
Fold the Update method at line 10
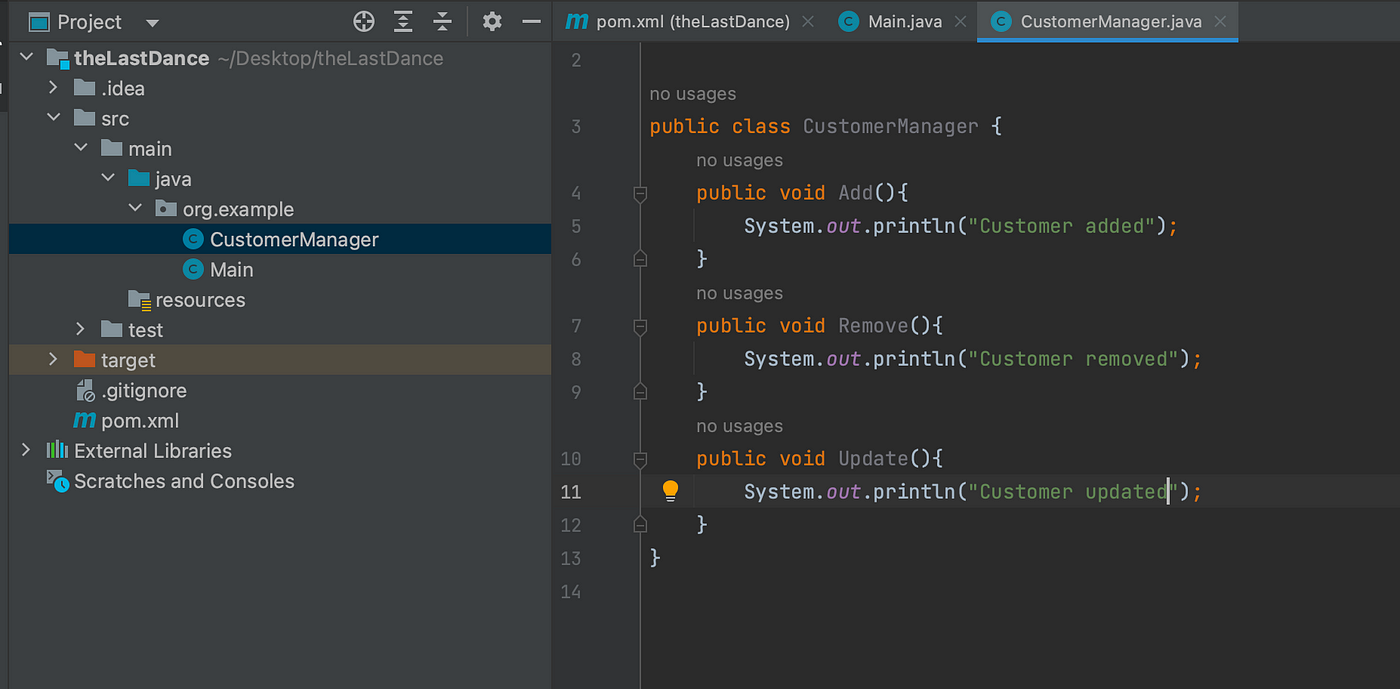click(x=640, y=459)
